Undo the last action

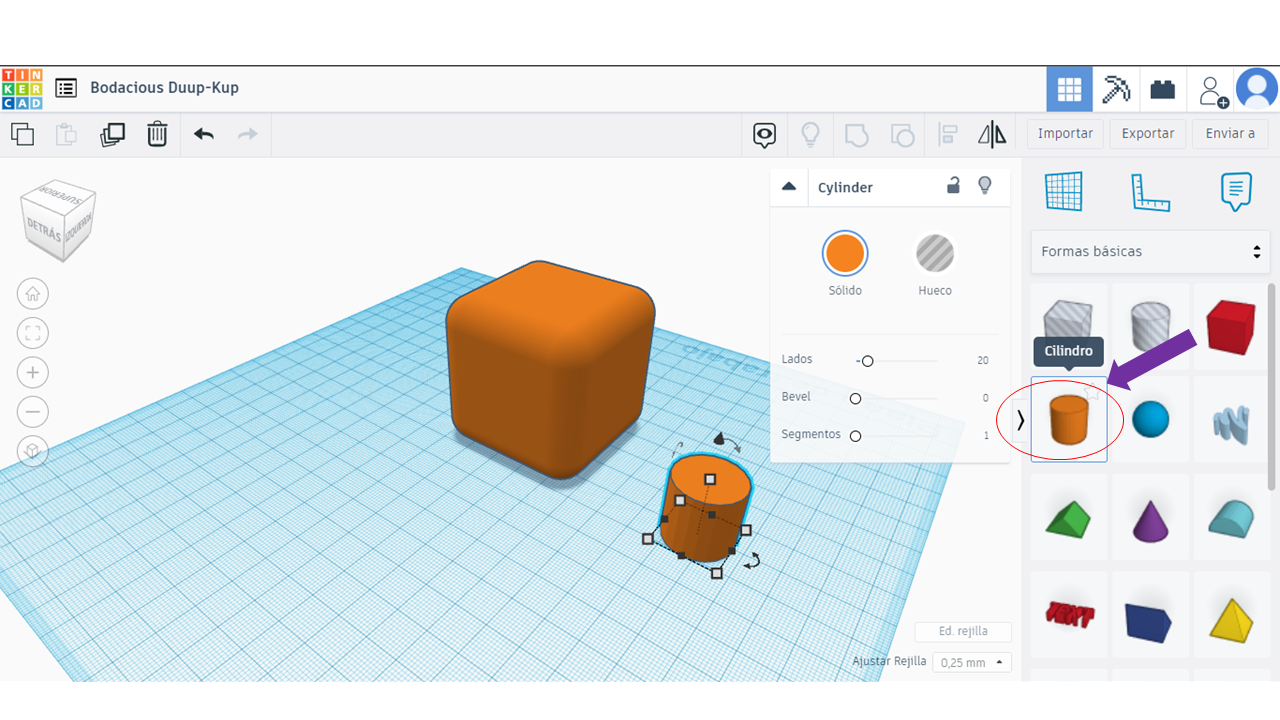[204, 134]
